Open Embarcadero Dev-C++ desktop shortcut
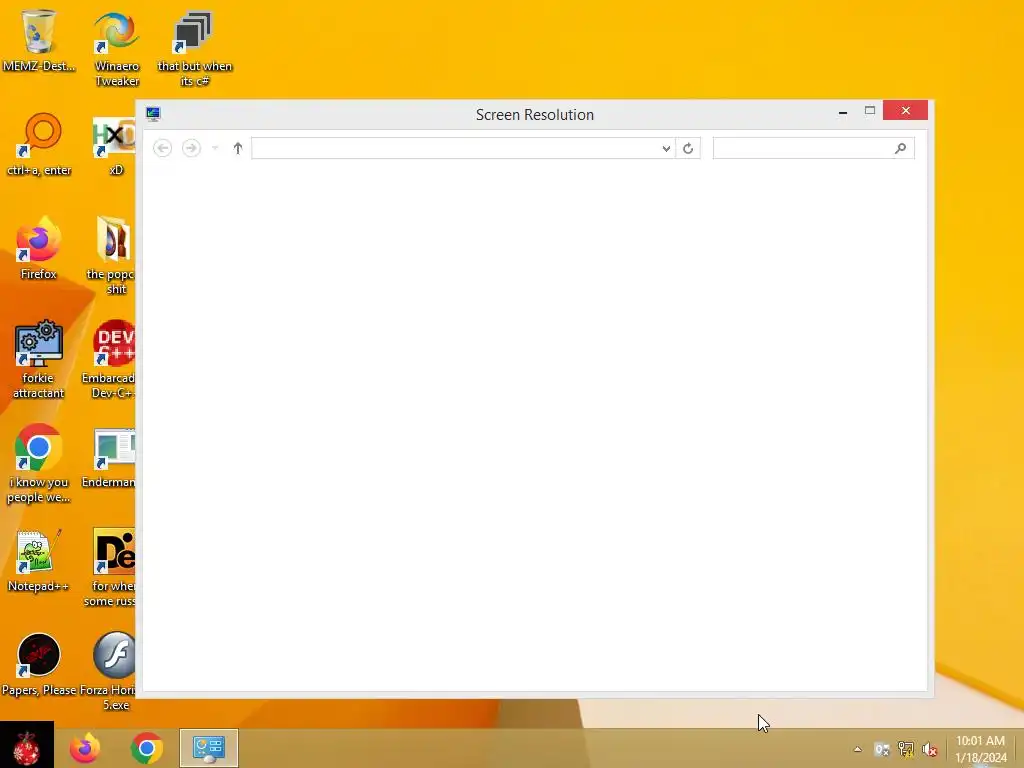This screenshot has height=768, width=1024. 110,358
